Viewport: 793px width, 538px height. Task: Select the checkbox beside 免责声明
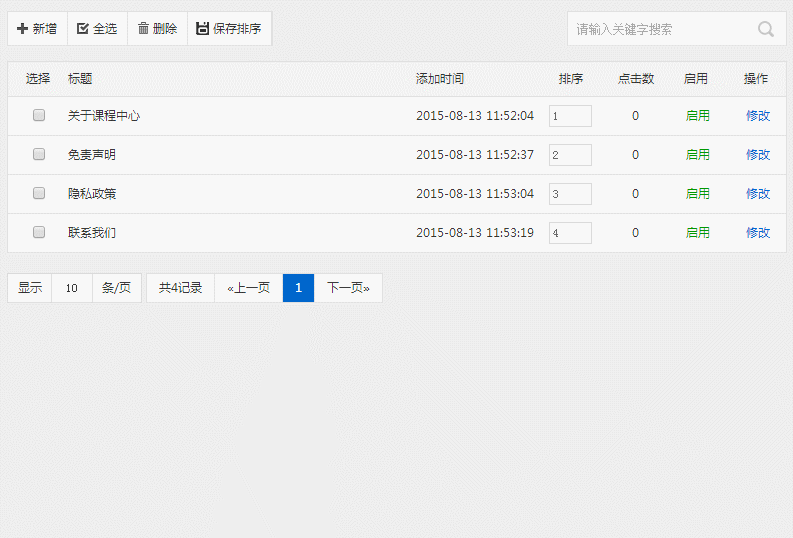click(x=39, y=154)
